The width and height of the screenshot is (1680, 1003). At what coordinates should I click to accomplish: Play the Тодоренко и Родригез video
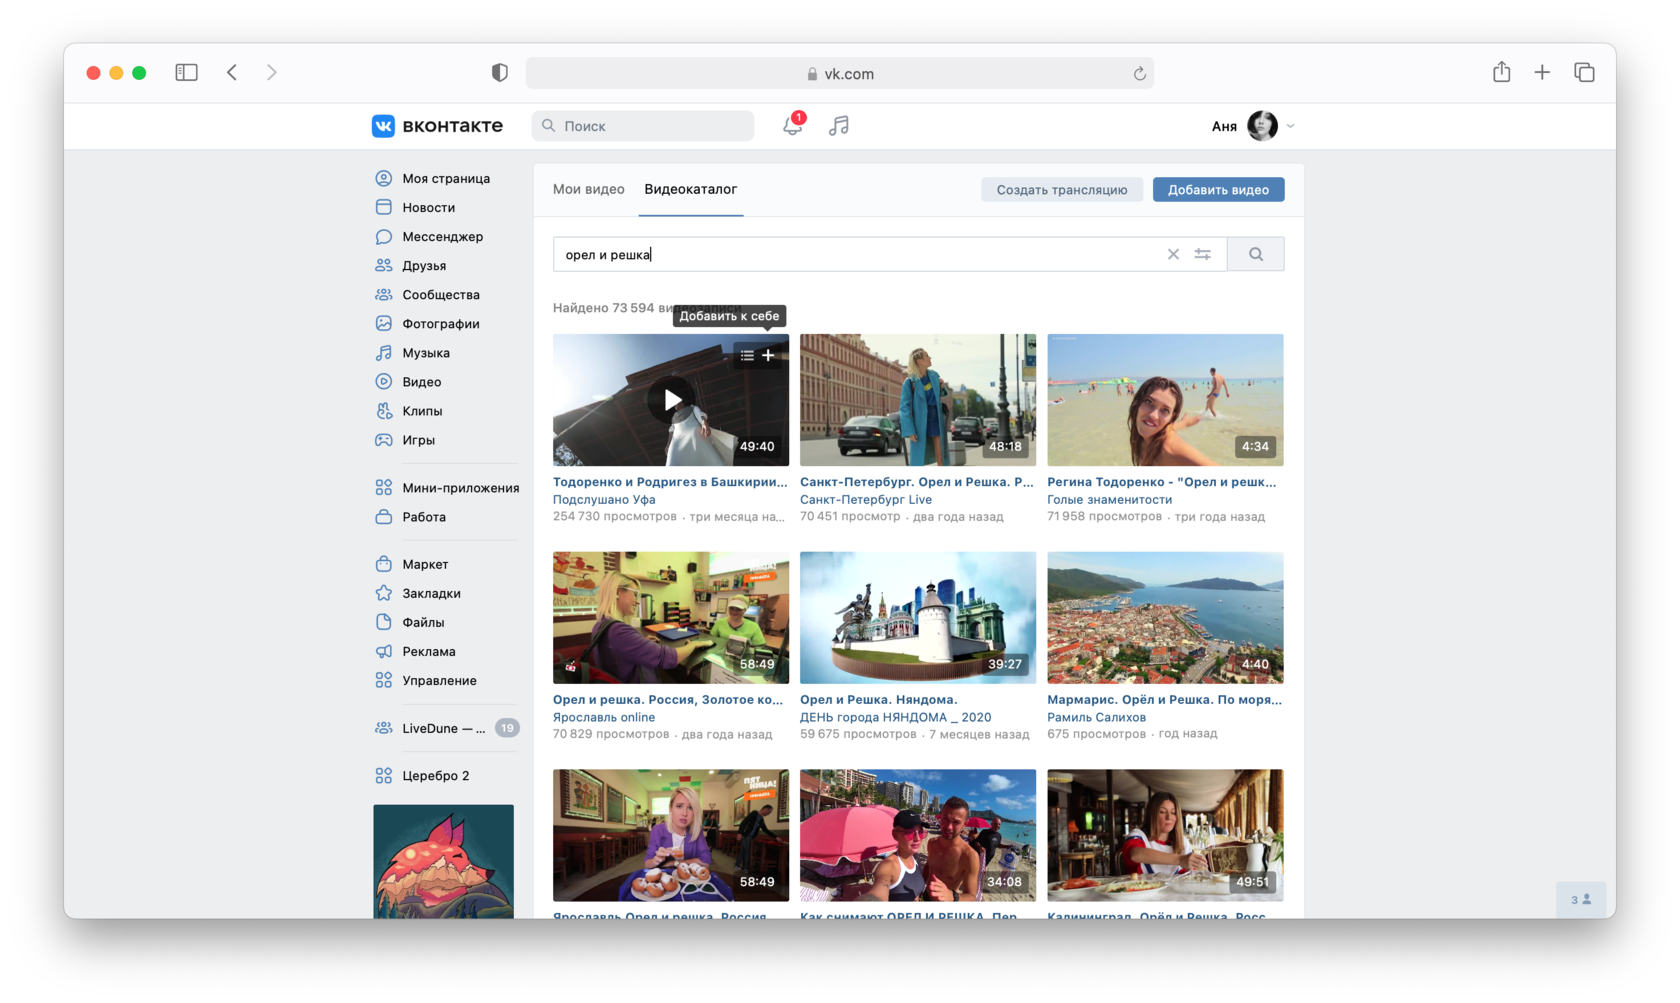click(x=671, y=400)
